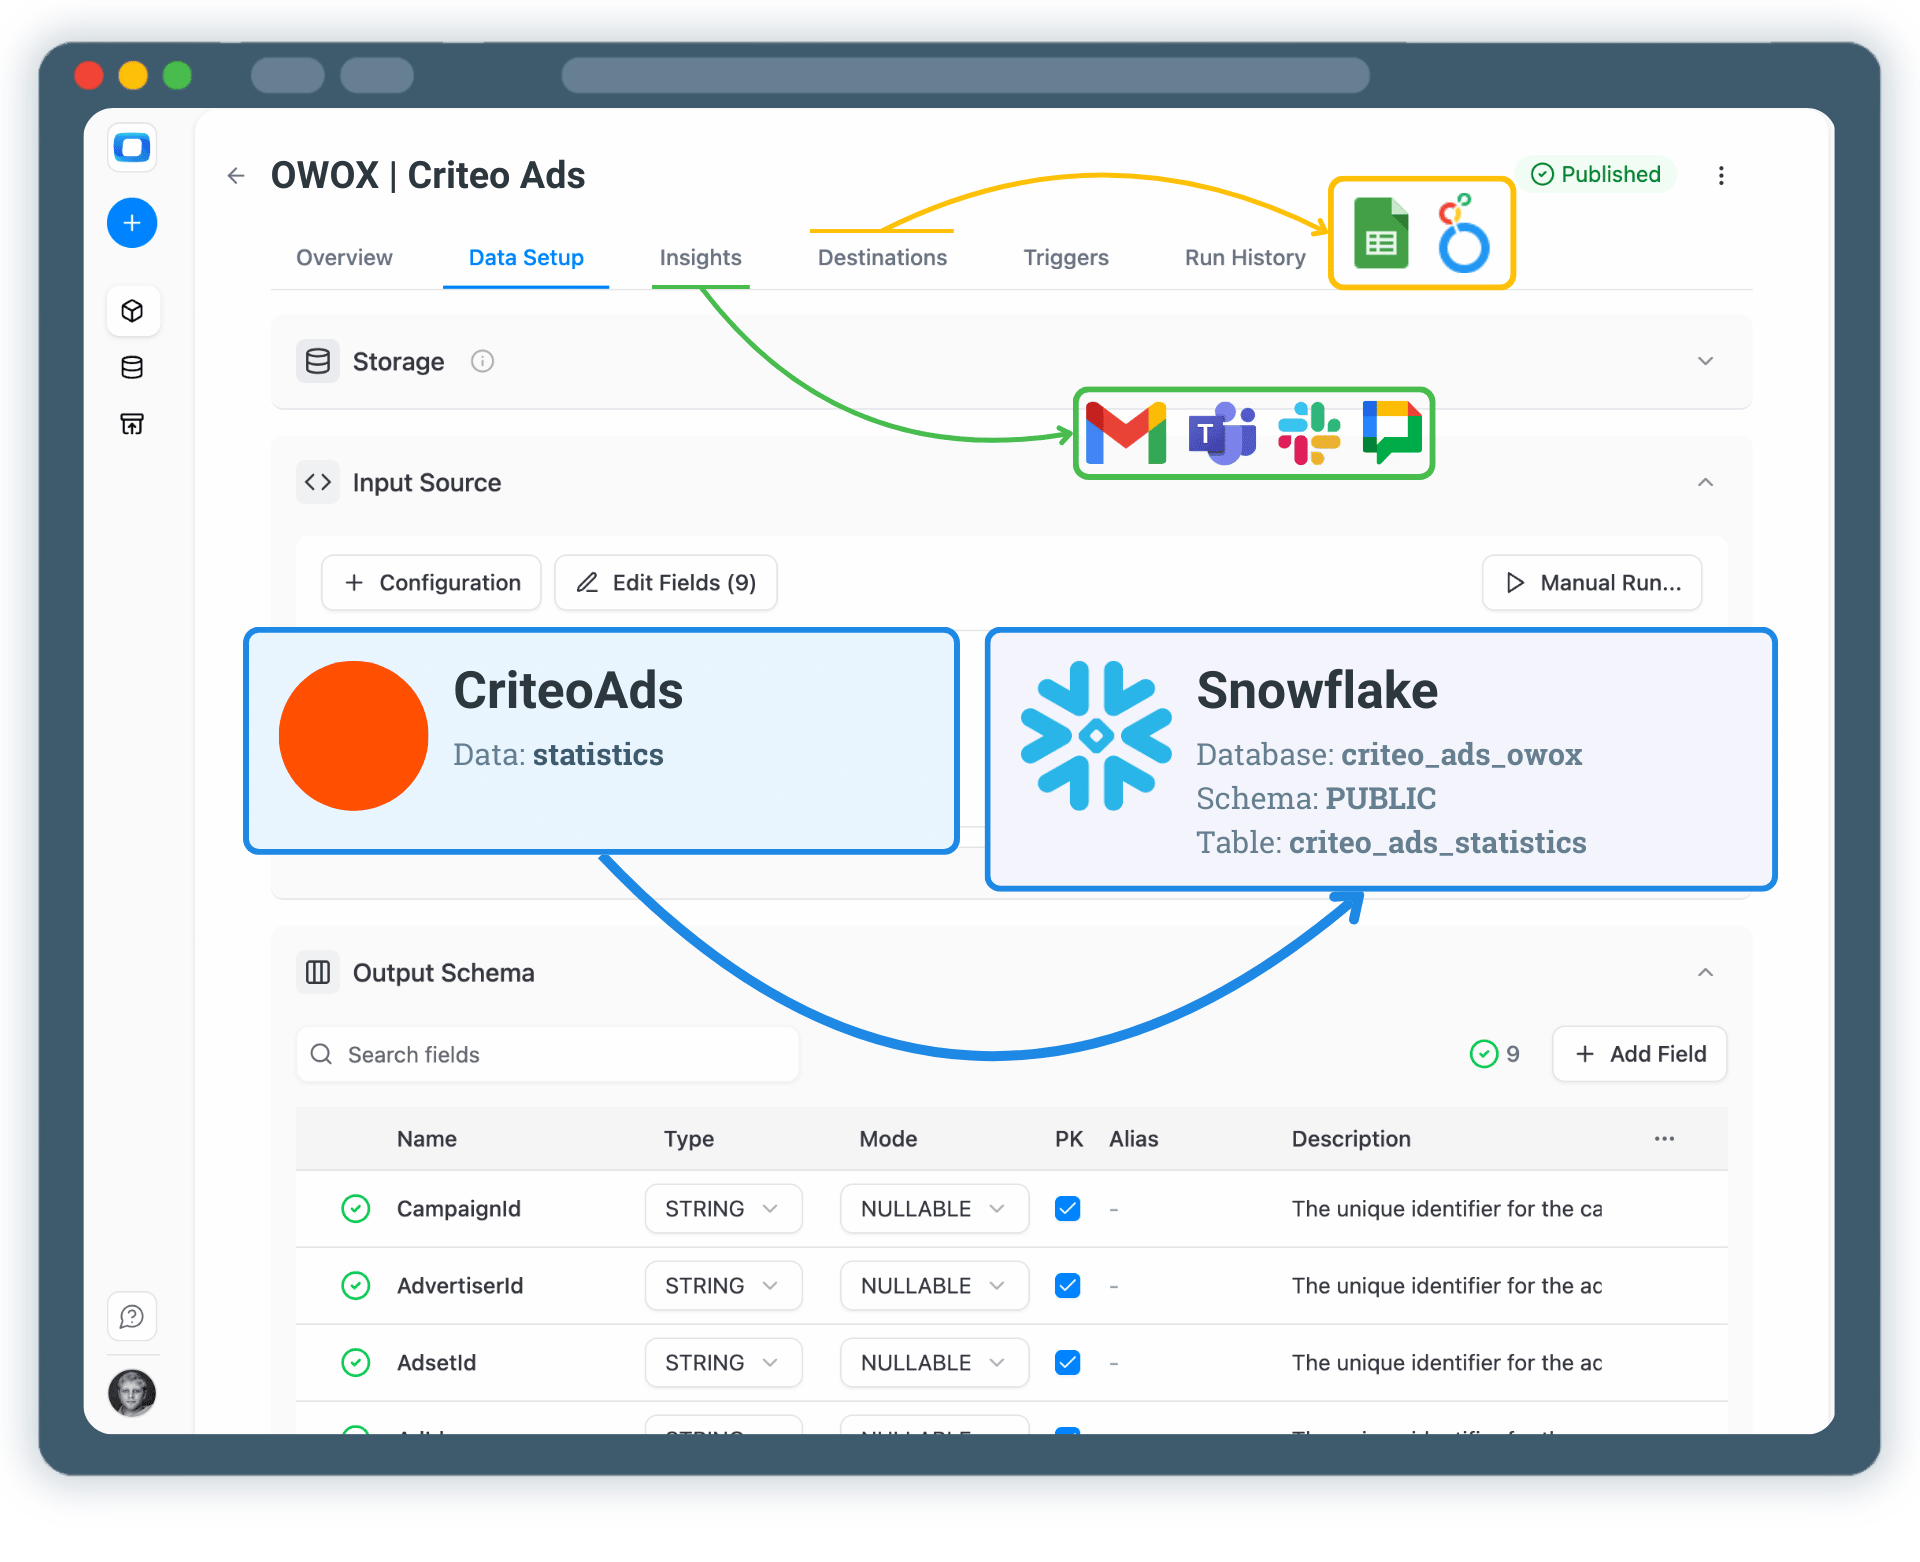Open the Type dropdown for CampaignId
Viewport: 1920px width, 1562px height.
[x=722, y=1208]
